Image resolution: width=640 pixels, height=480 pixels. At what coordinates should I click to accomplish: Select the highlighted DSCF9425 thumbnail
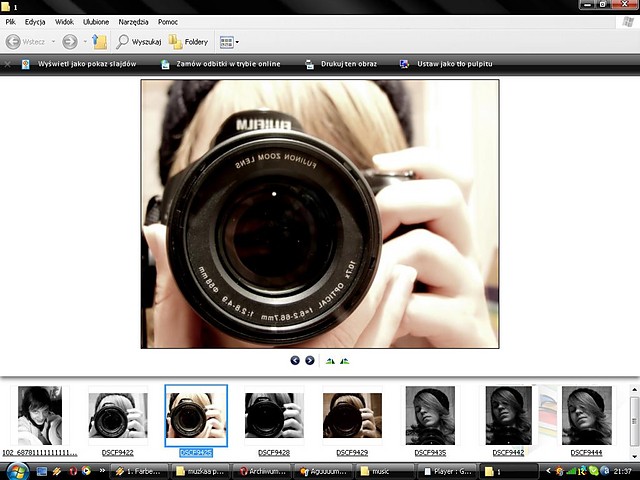pyautogui.click(x=196, y=416)
